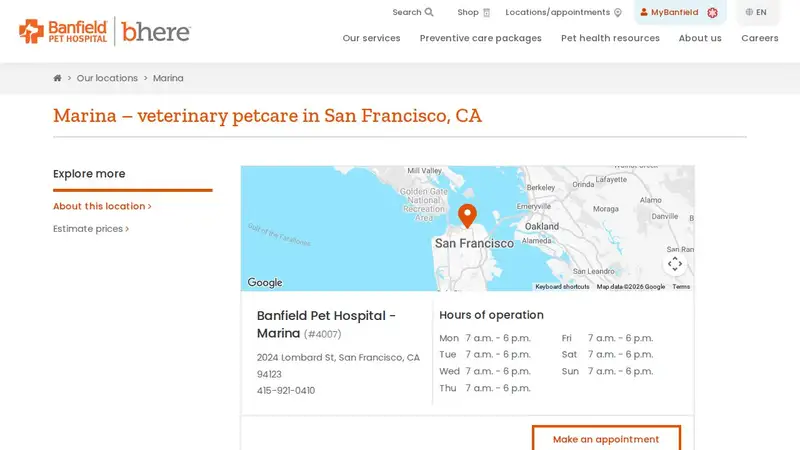Click the Banfield Pet Hospital logo

click(63, 31)
